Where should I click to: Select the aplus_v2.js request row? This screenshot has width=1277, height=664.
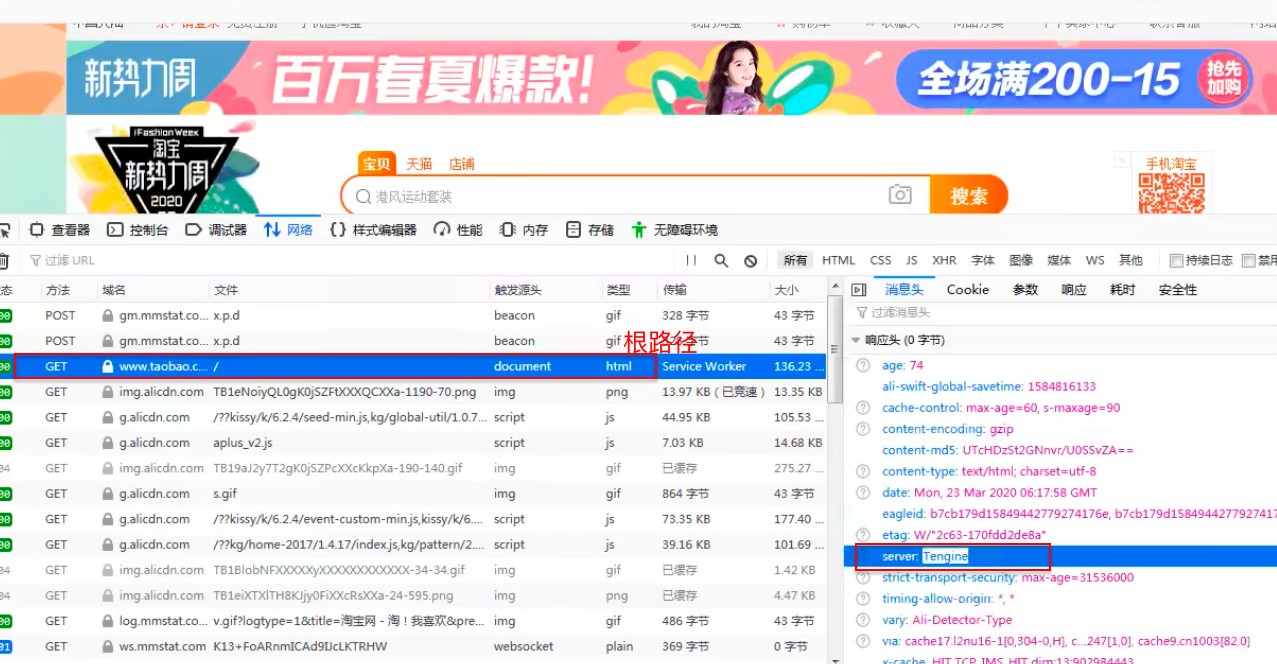[x=414, y=443]
